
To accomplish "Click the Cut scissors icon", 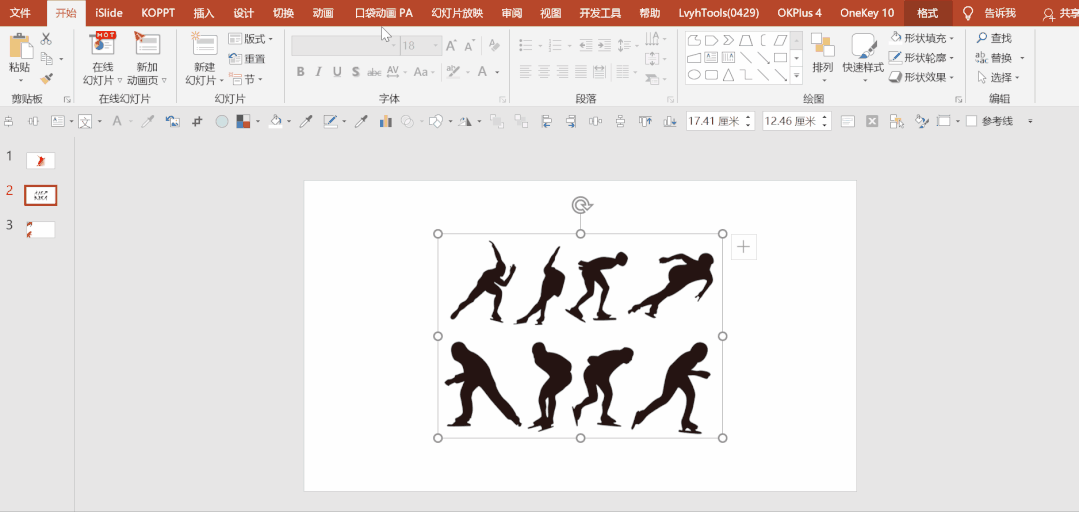I will [x=46, y=39].
